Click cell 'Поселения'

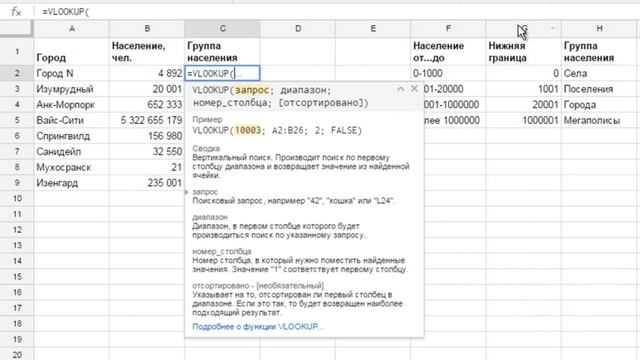pos(599,89)
